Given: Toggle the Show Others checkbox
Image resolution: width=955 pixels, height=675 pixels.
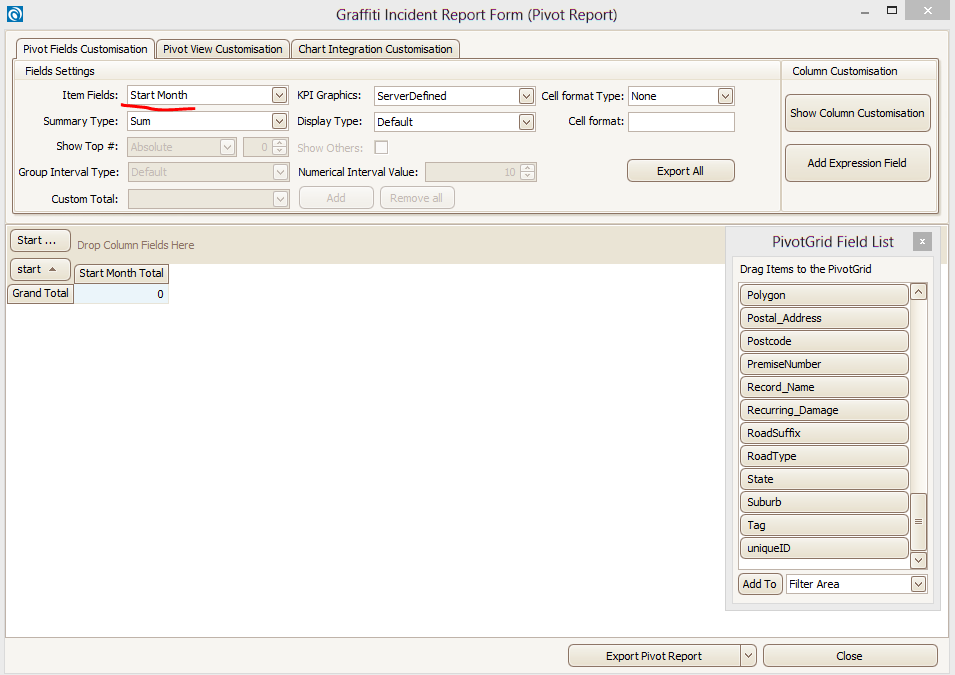Looking at the screenshot, I should pyautogui.click(x=381, y=147).
